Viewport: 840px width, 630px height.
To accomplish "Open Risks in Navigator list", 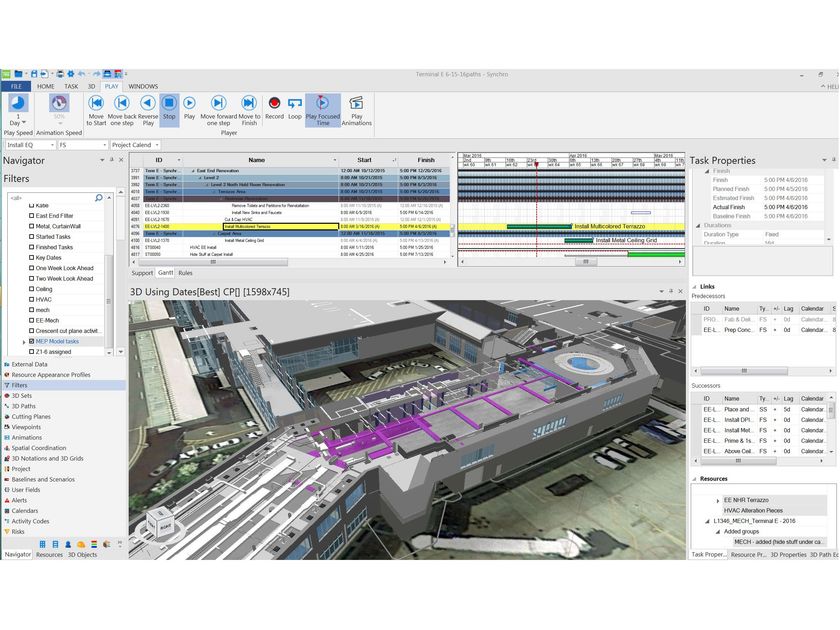I will click(18, 532).
